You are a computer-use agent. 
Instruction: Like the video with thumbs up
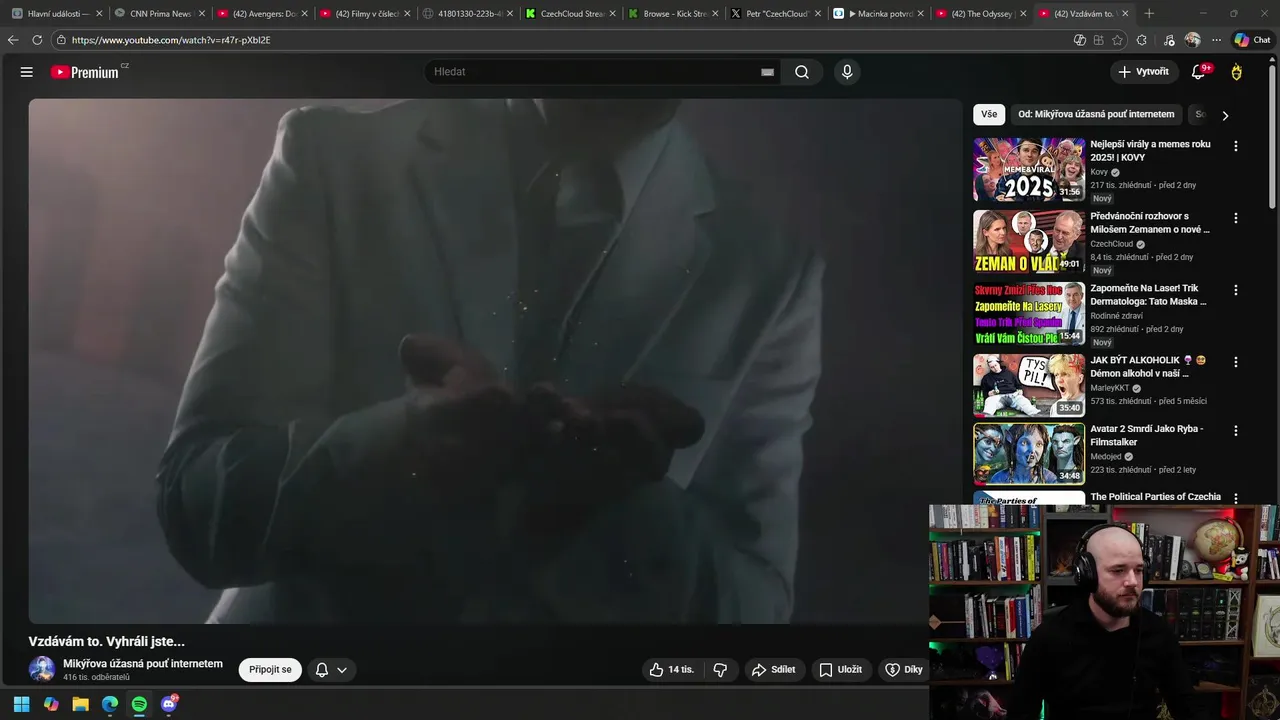pyautogui.click(x=671, y=670)
